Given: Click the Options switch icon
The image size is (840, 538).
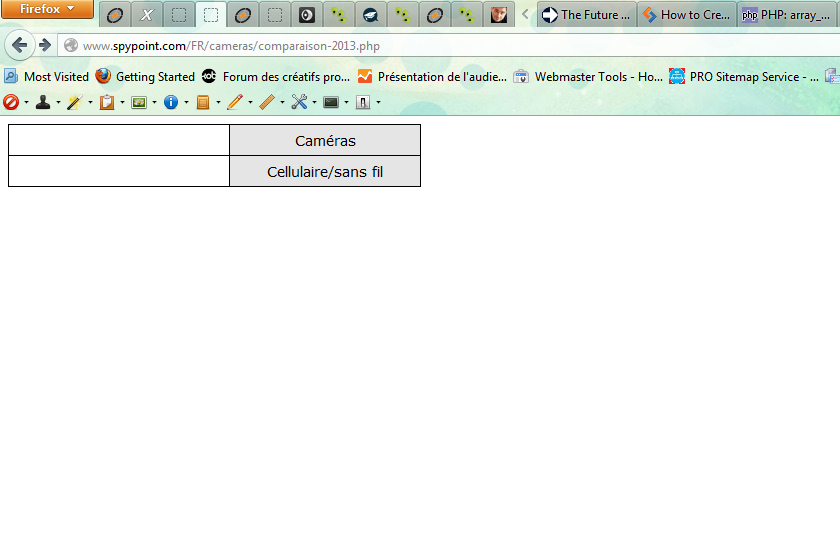Looking at the screenshot, I should tap(363, 102).
